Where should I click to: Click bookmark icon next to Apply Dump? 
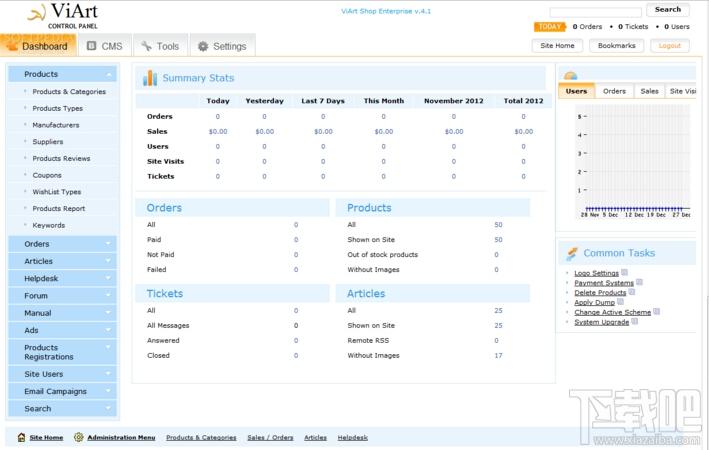620,302
